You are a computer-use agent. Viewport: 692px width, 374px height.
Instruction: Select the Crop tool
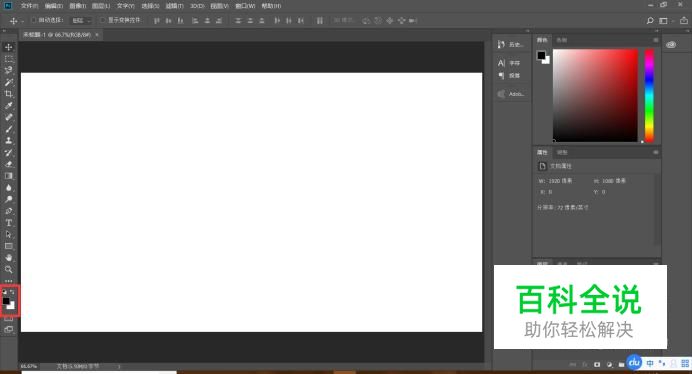point(8,94)
